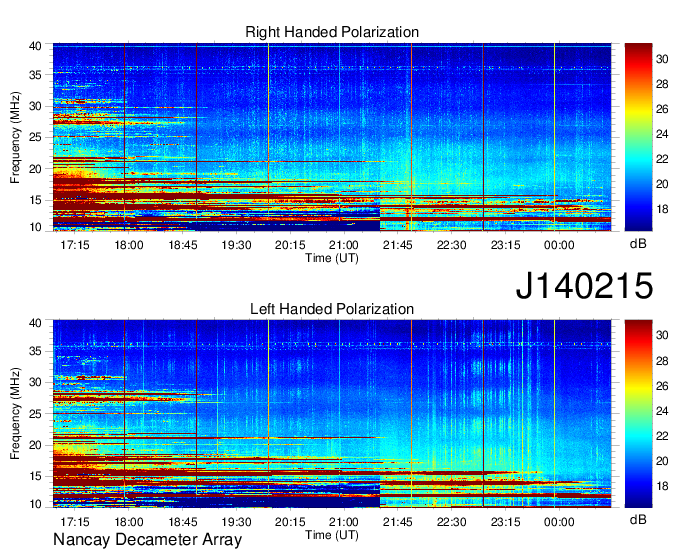Screen dimensions: 680x552
Task: Click the '22:30' time tick of Left Handed plot
Action: 451,522
